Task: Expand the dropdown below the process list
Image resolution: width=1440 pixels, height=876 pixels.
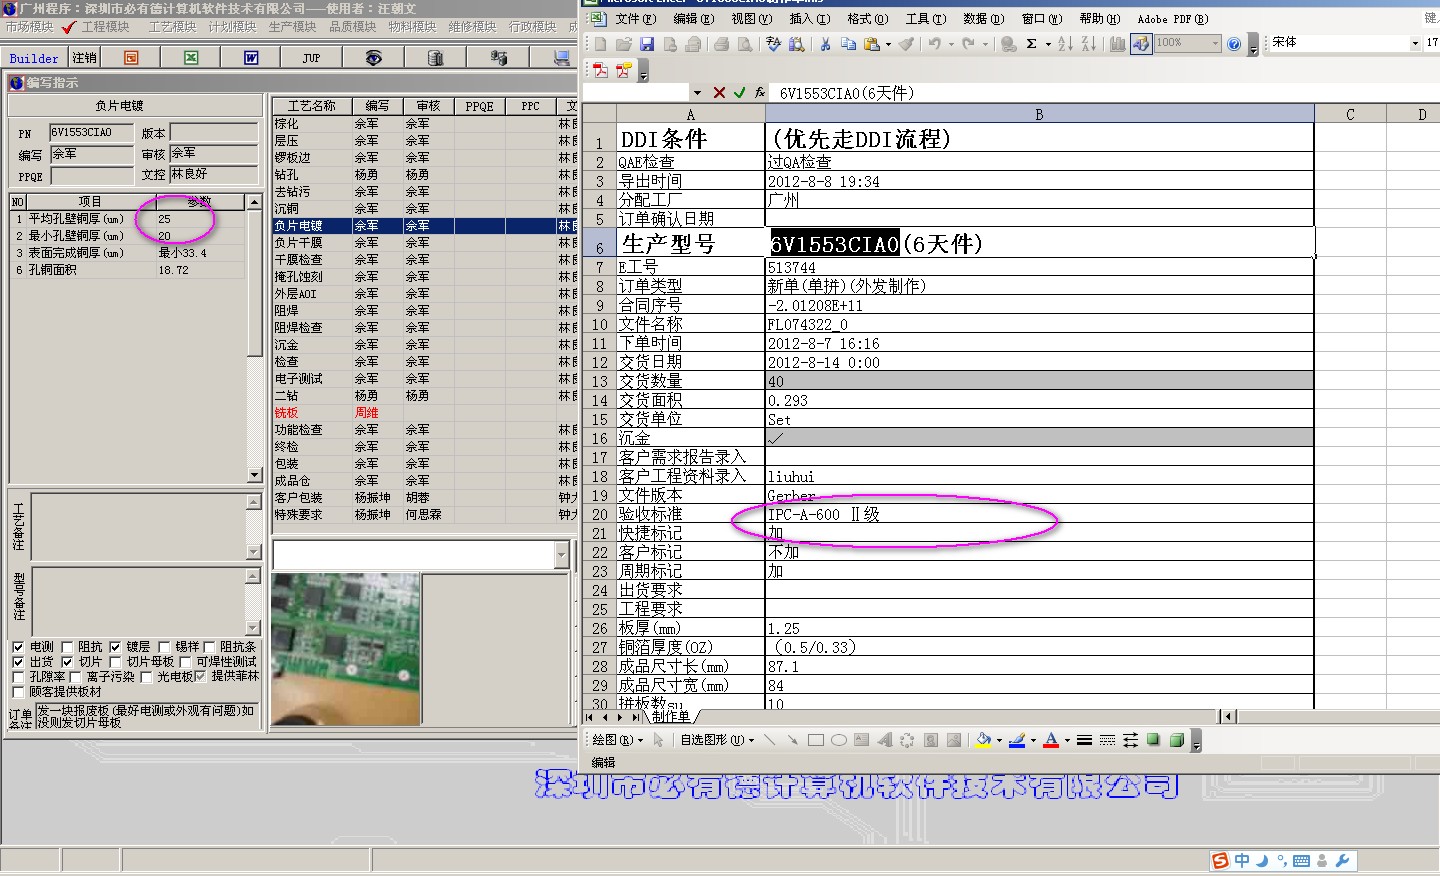Action: point(561,555)
